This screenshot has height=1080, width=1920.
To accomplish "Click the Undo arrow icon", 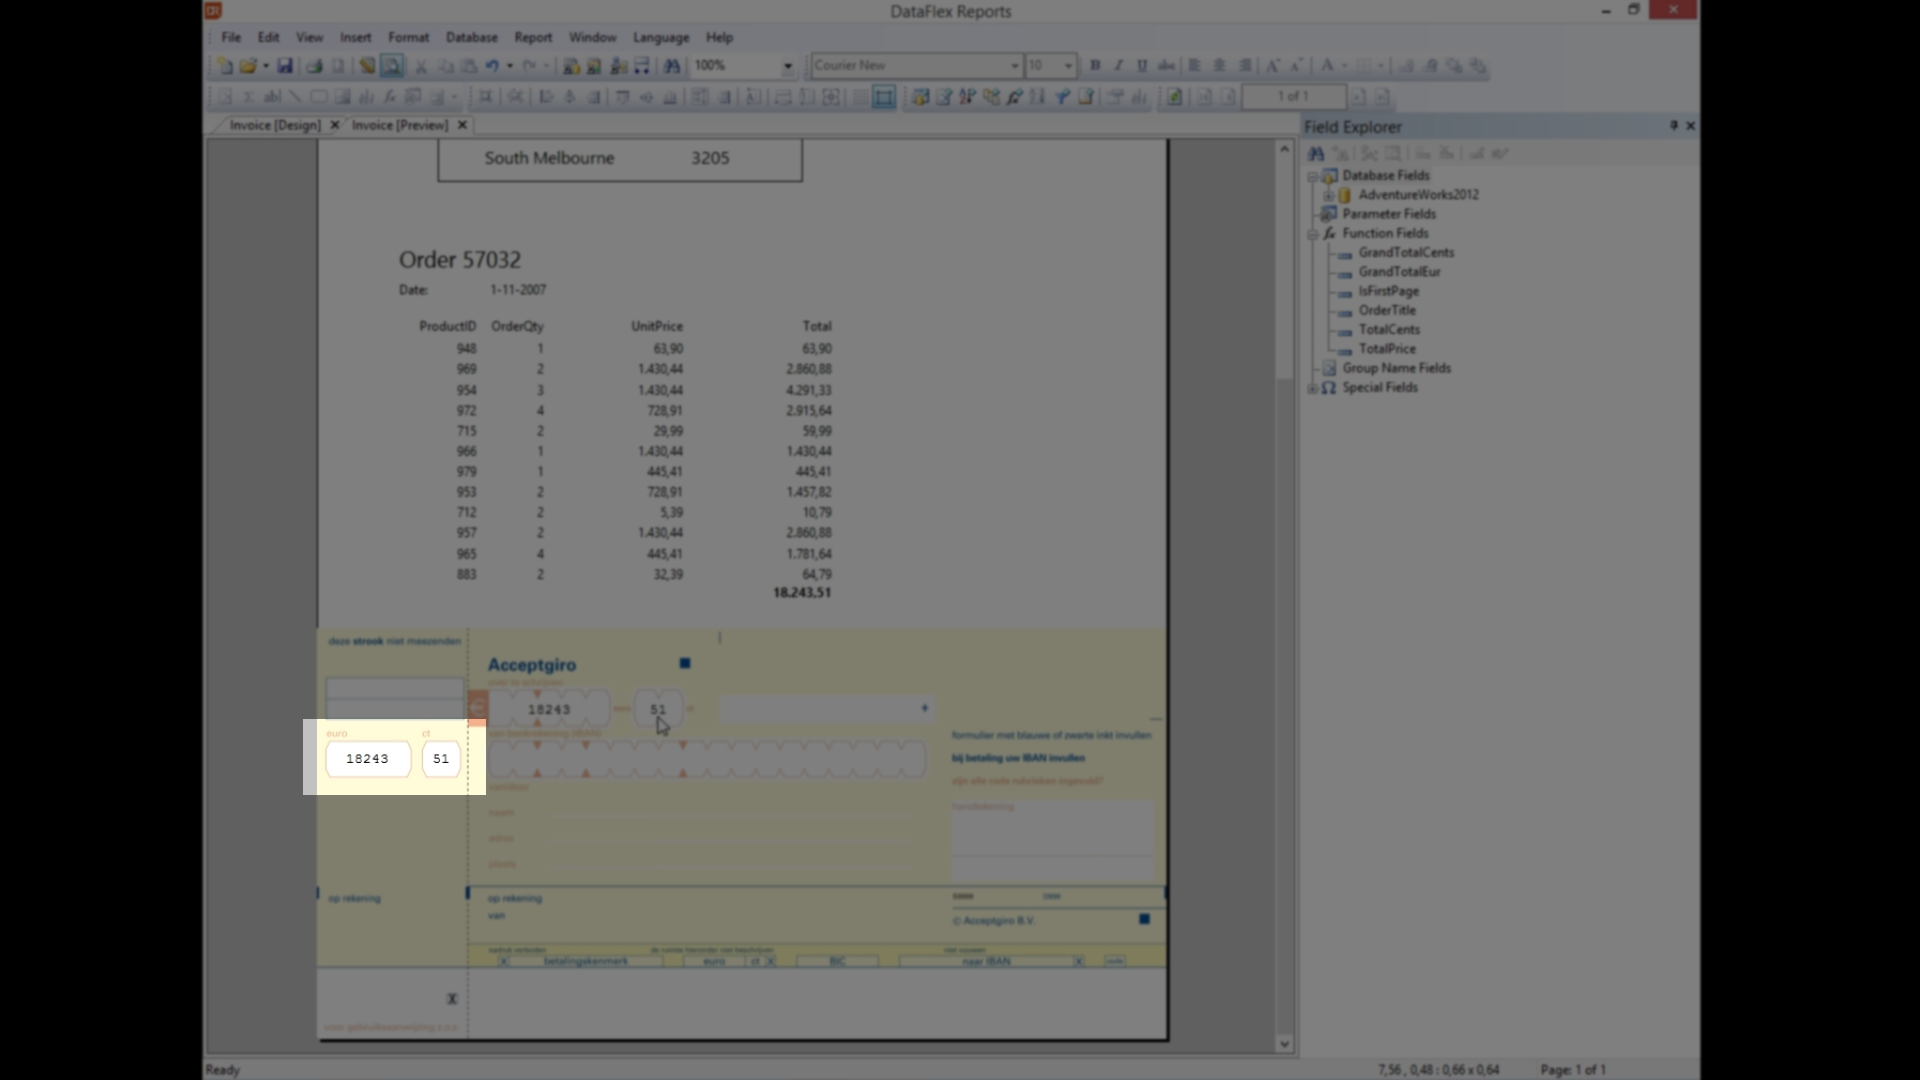I will tap(492, 66).
